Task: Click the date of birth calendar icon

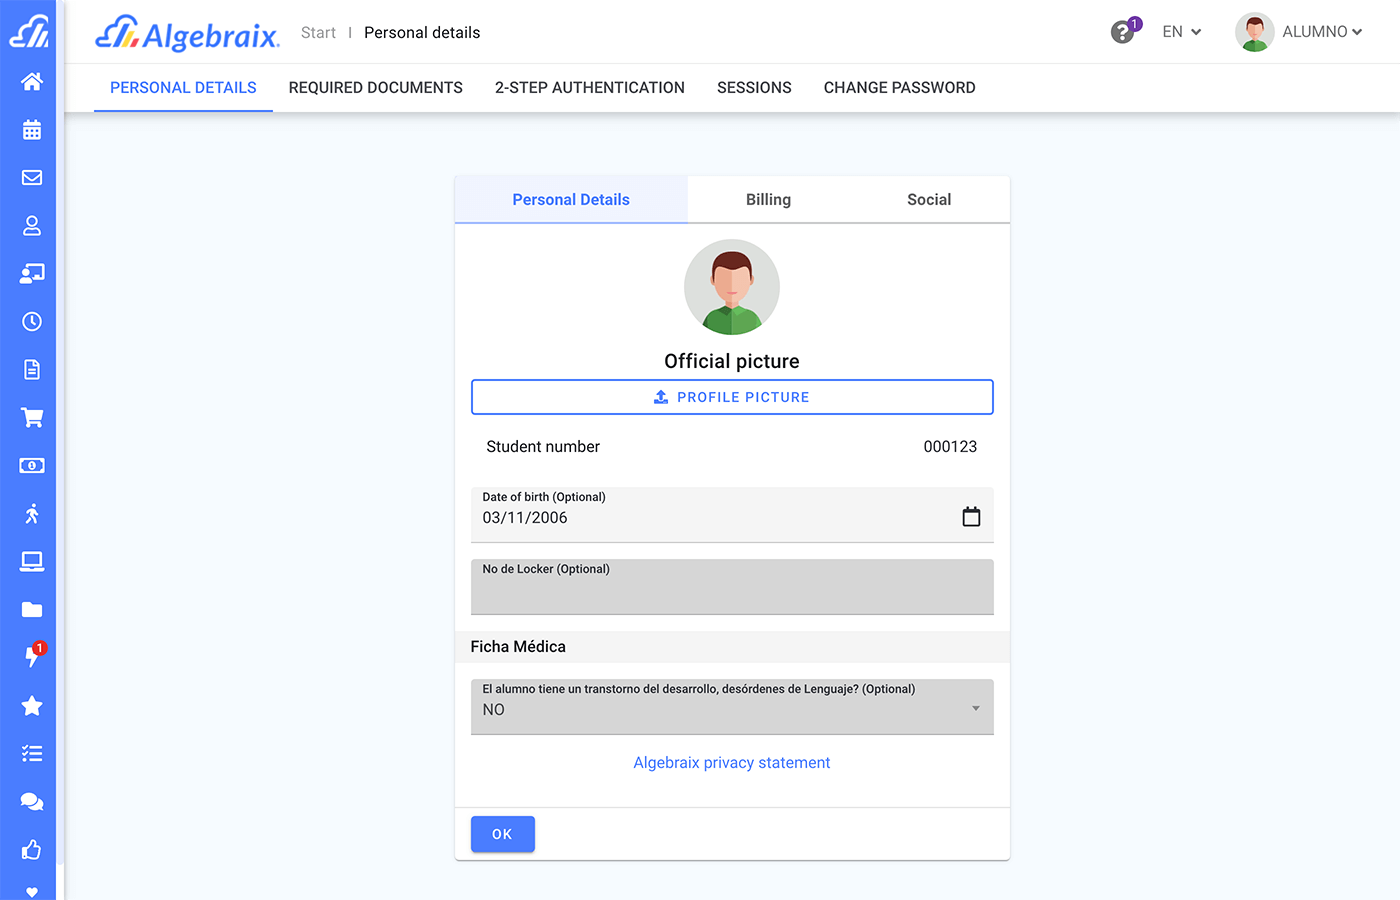Action: pyautogui.click(x=971, y=517)
